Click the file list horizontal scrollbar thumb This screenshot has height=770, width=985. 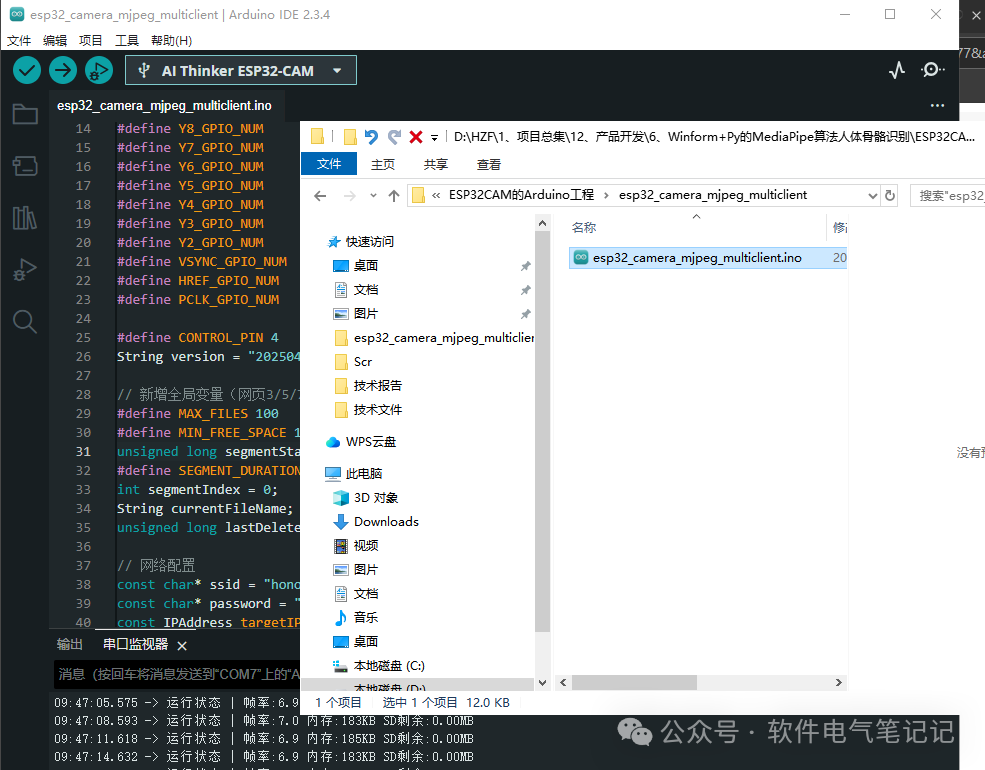[x=634, y=683]
